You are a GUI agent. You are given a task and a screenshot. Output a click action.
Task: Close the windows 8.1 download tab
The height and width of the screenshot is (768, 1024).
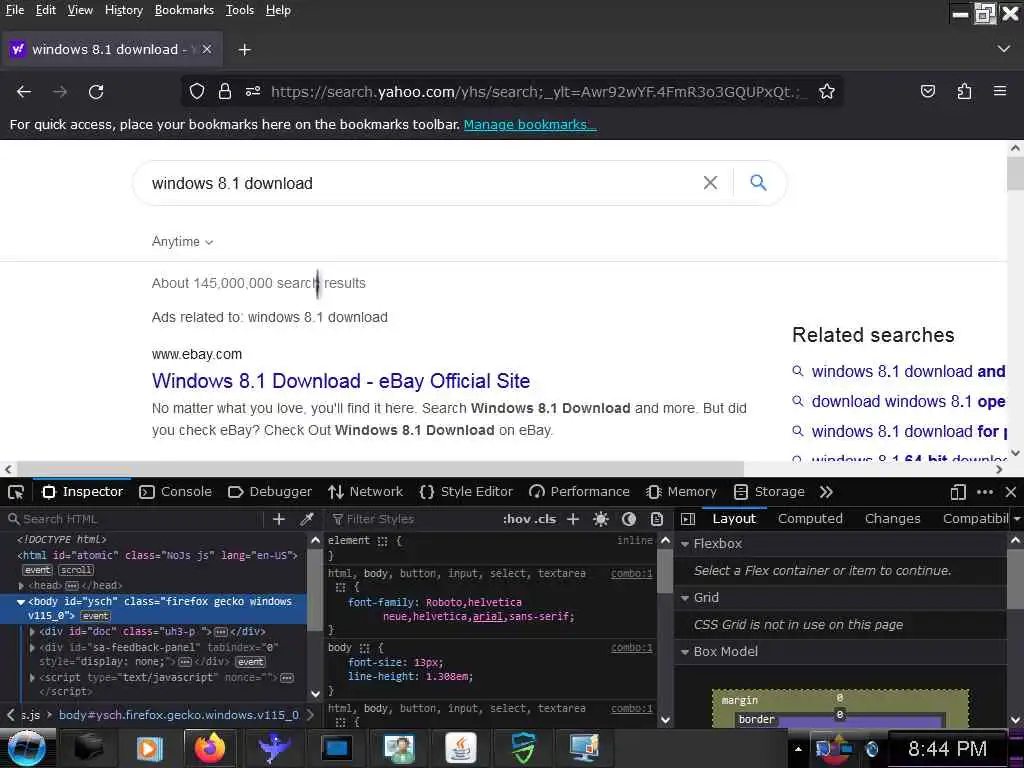[x=206, y=49]
